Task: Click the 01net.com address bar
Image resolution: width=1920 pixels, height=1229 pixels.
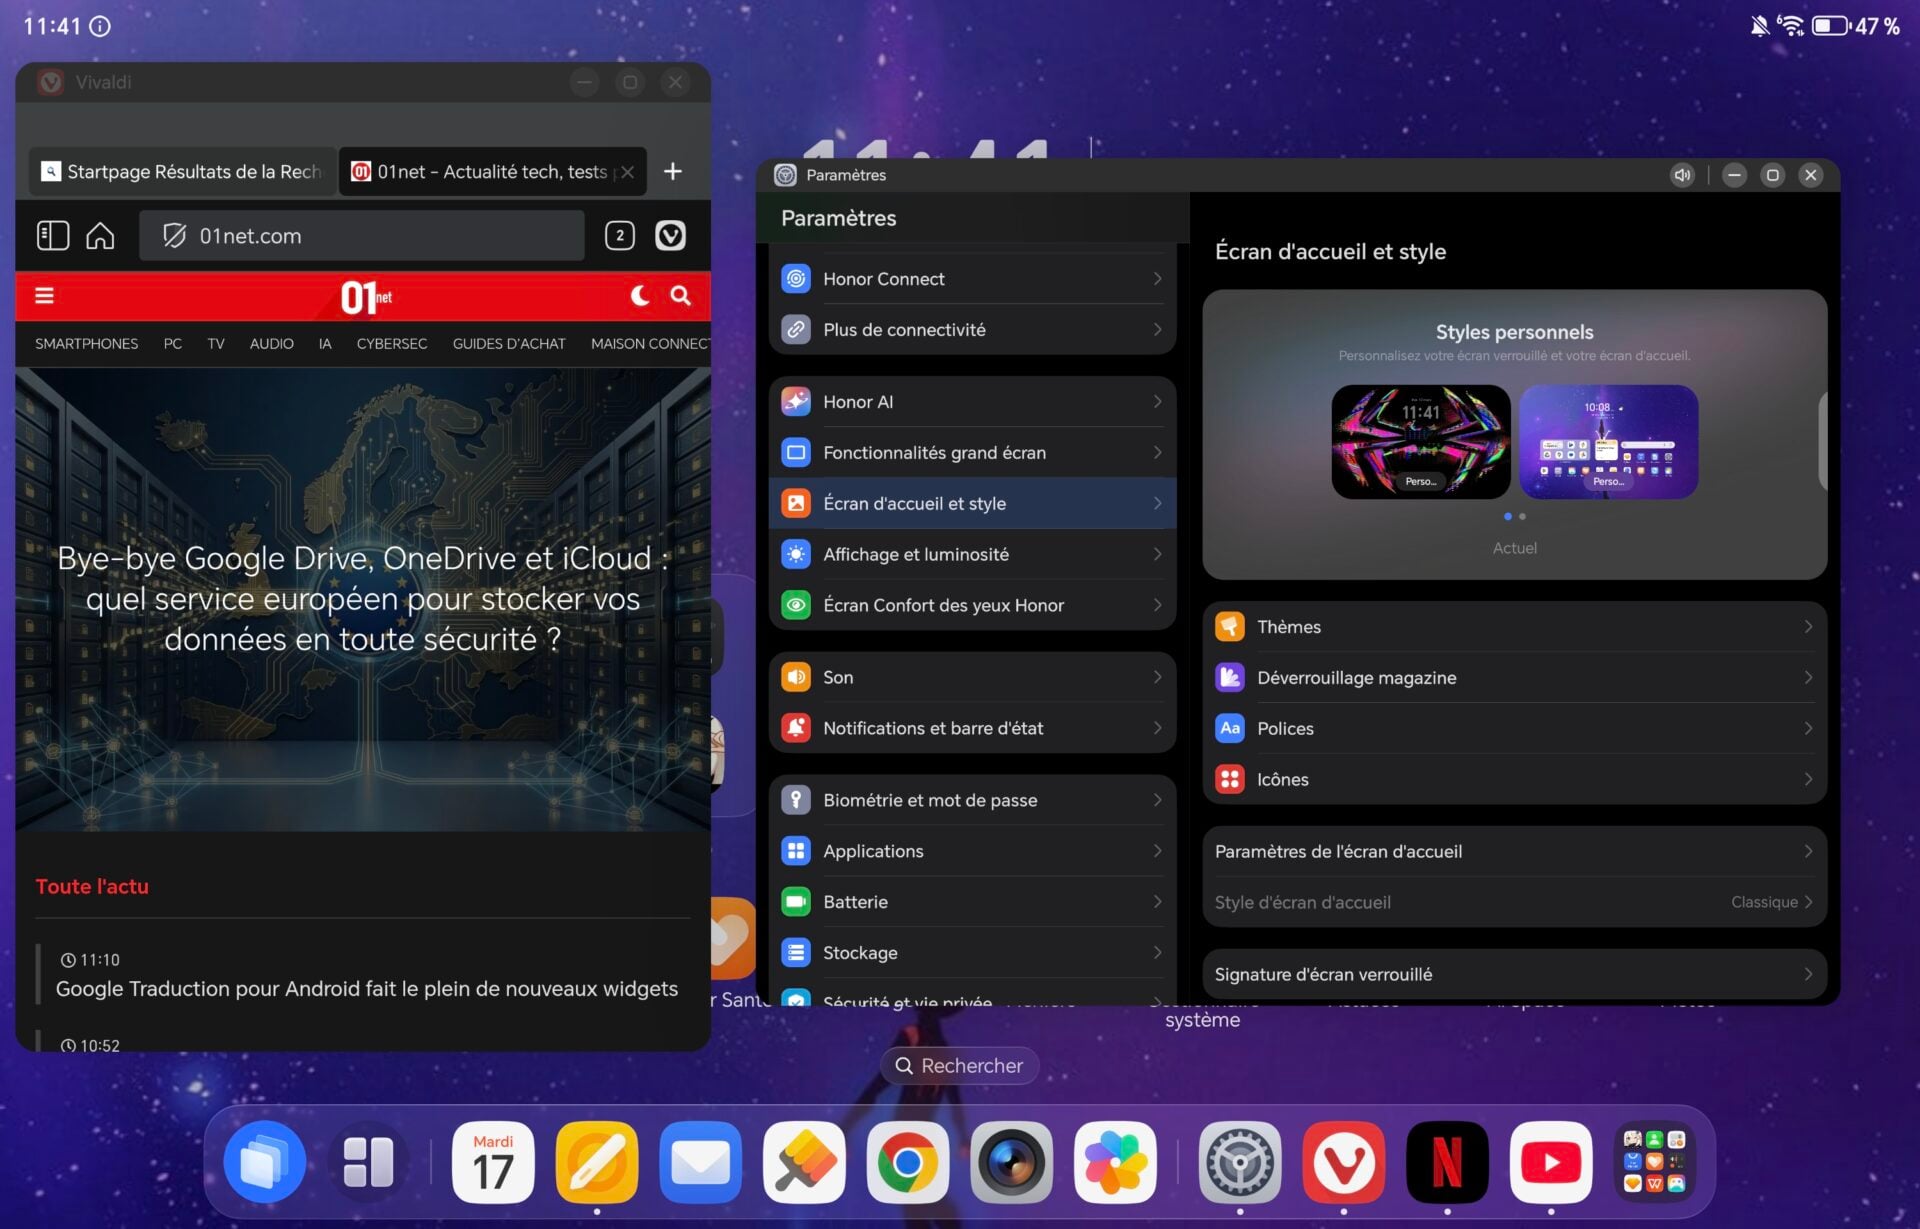Action: click(x=361, y=236)
